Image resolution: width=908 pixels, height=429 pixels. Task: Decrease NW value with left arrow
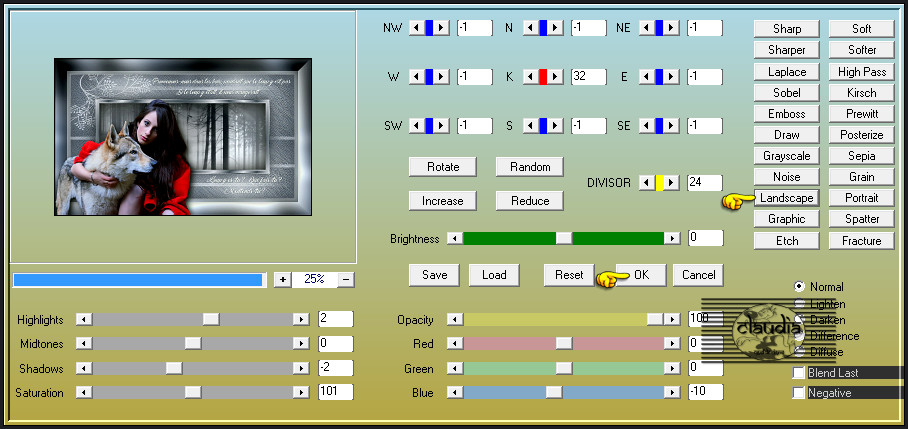click(416, 28)
